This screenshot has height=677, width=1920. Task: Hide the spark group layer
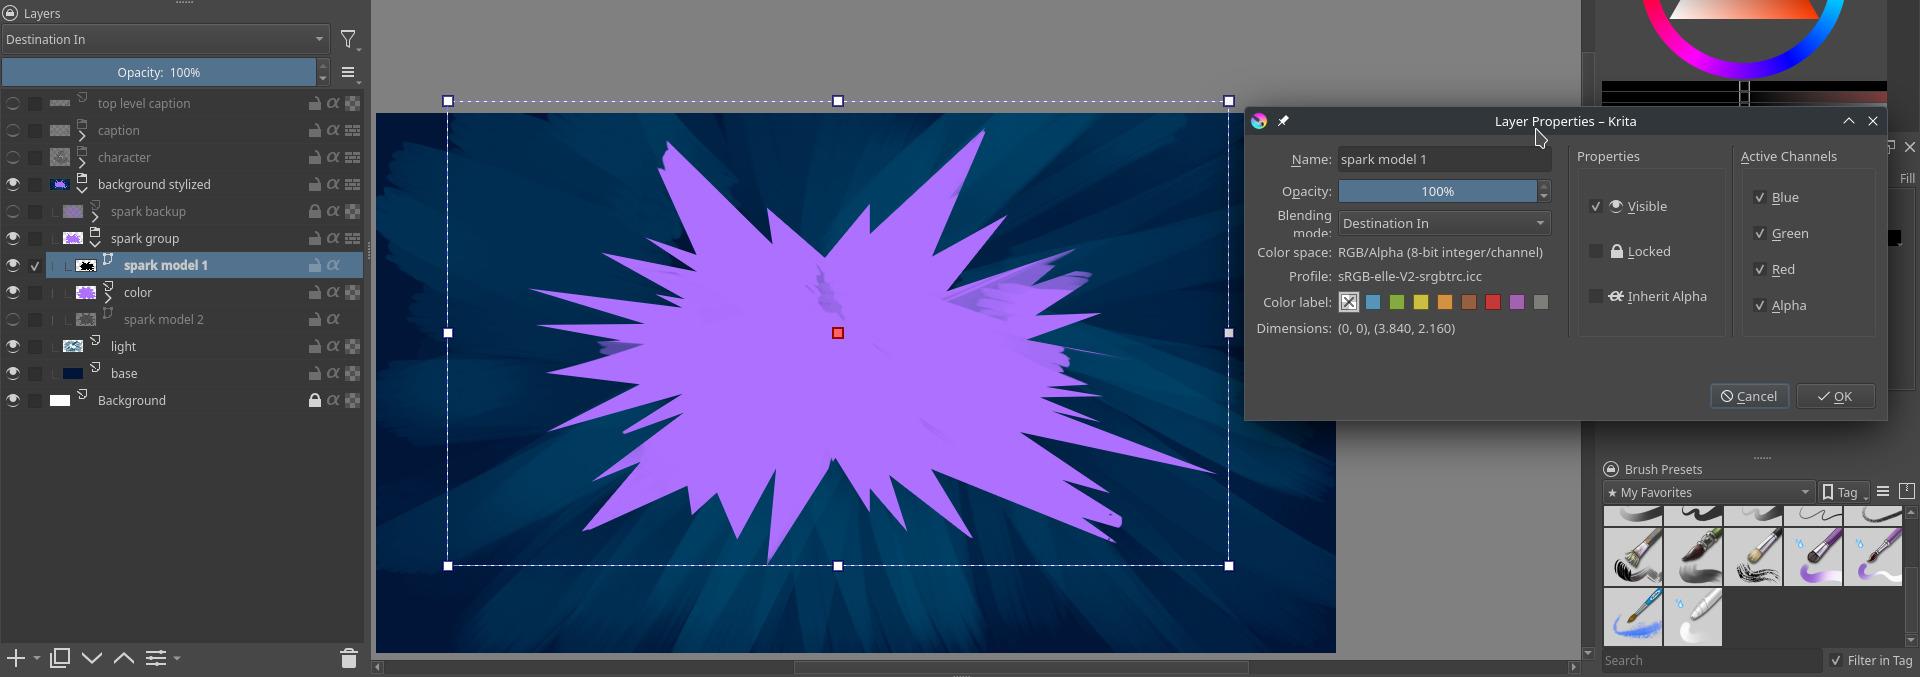tap(13, 238)
